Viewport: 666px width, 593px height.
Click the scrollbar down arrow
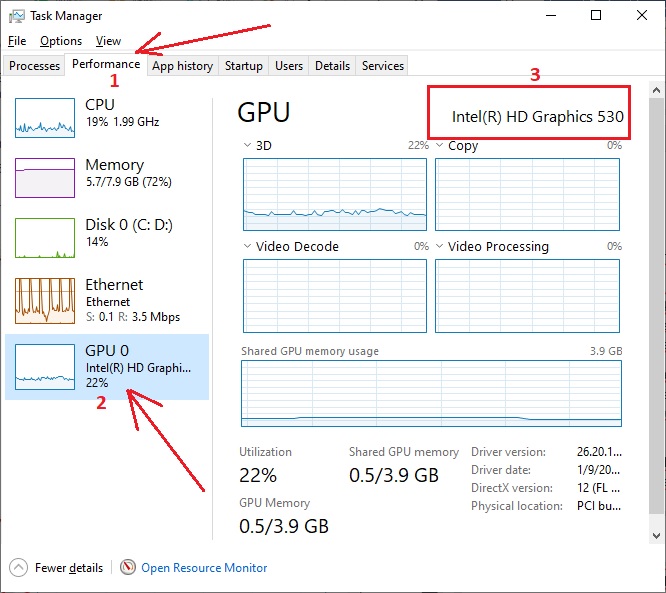pyautogui.click(x=656, y=536)
